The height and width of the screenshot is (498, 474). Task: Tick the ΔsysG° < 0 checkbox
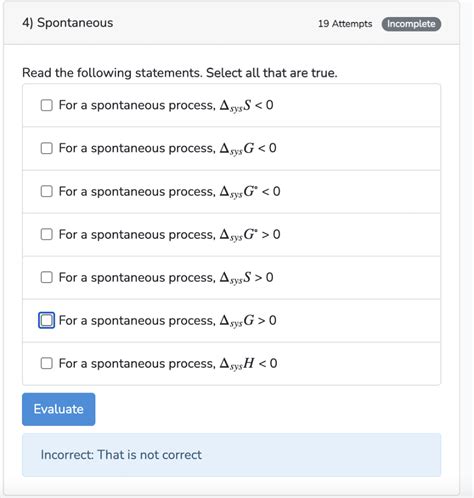[47, 191]
